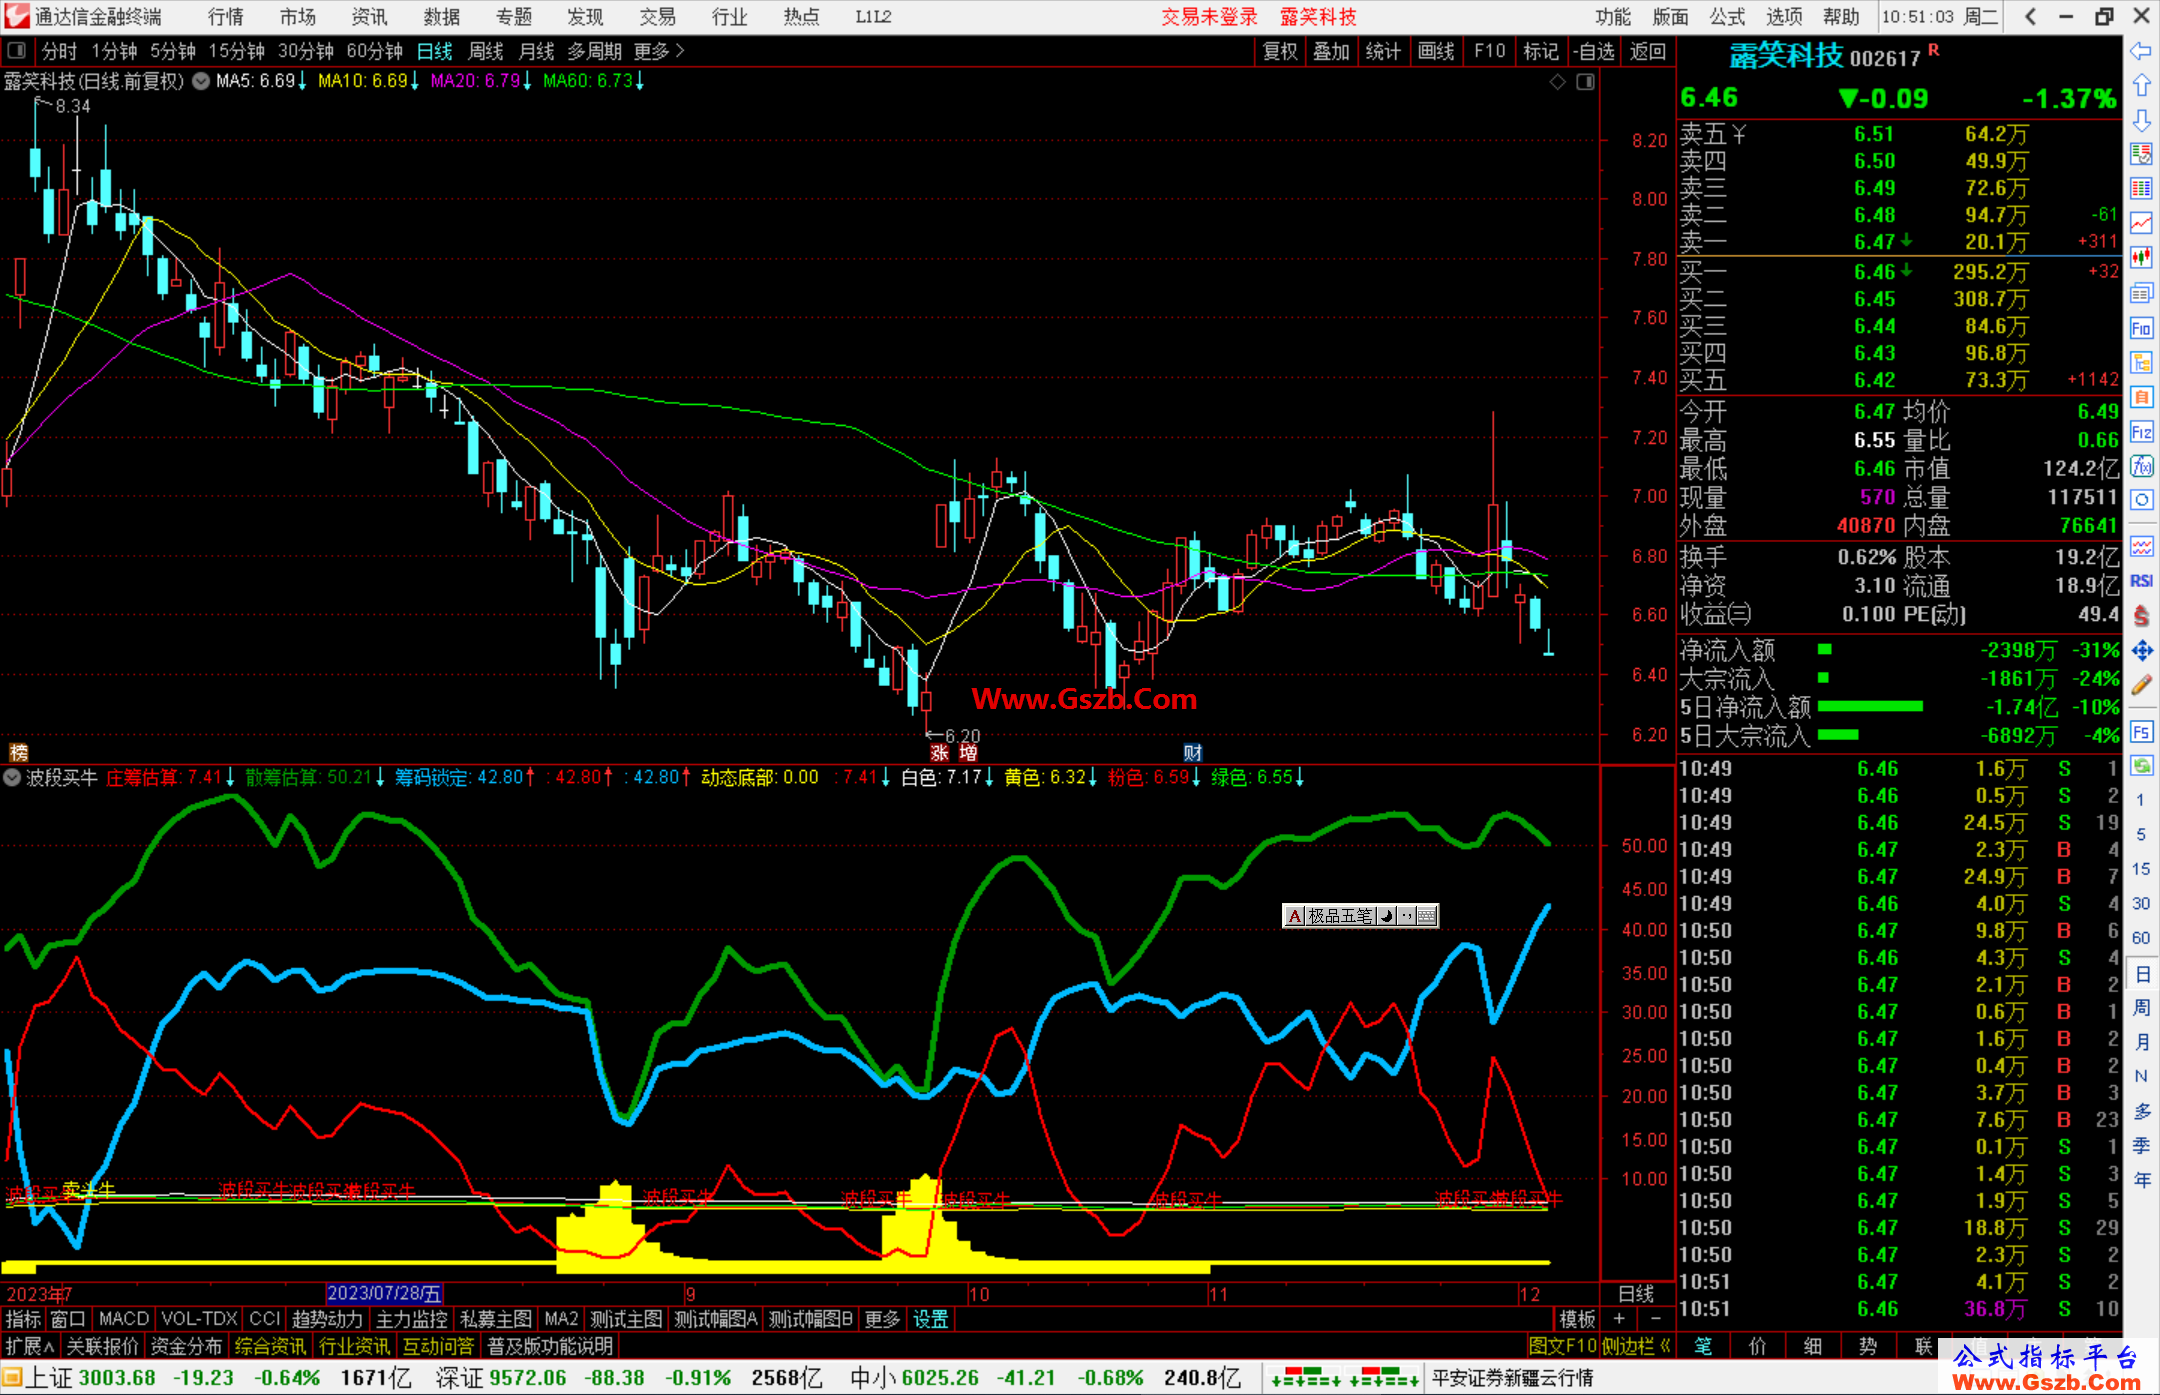Click the circle-shape icon in right sidebar
This screenshot has width=2160, height=1395.
[x=2141, y=500]
